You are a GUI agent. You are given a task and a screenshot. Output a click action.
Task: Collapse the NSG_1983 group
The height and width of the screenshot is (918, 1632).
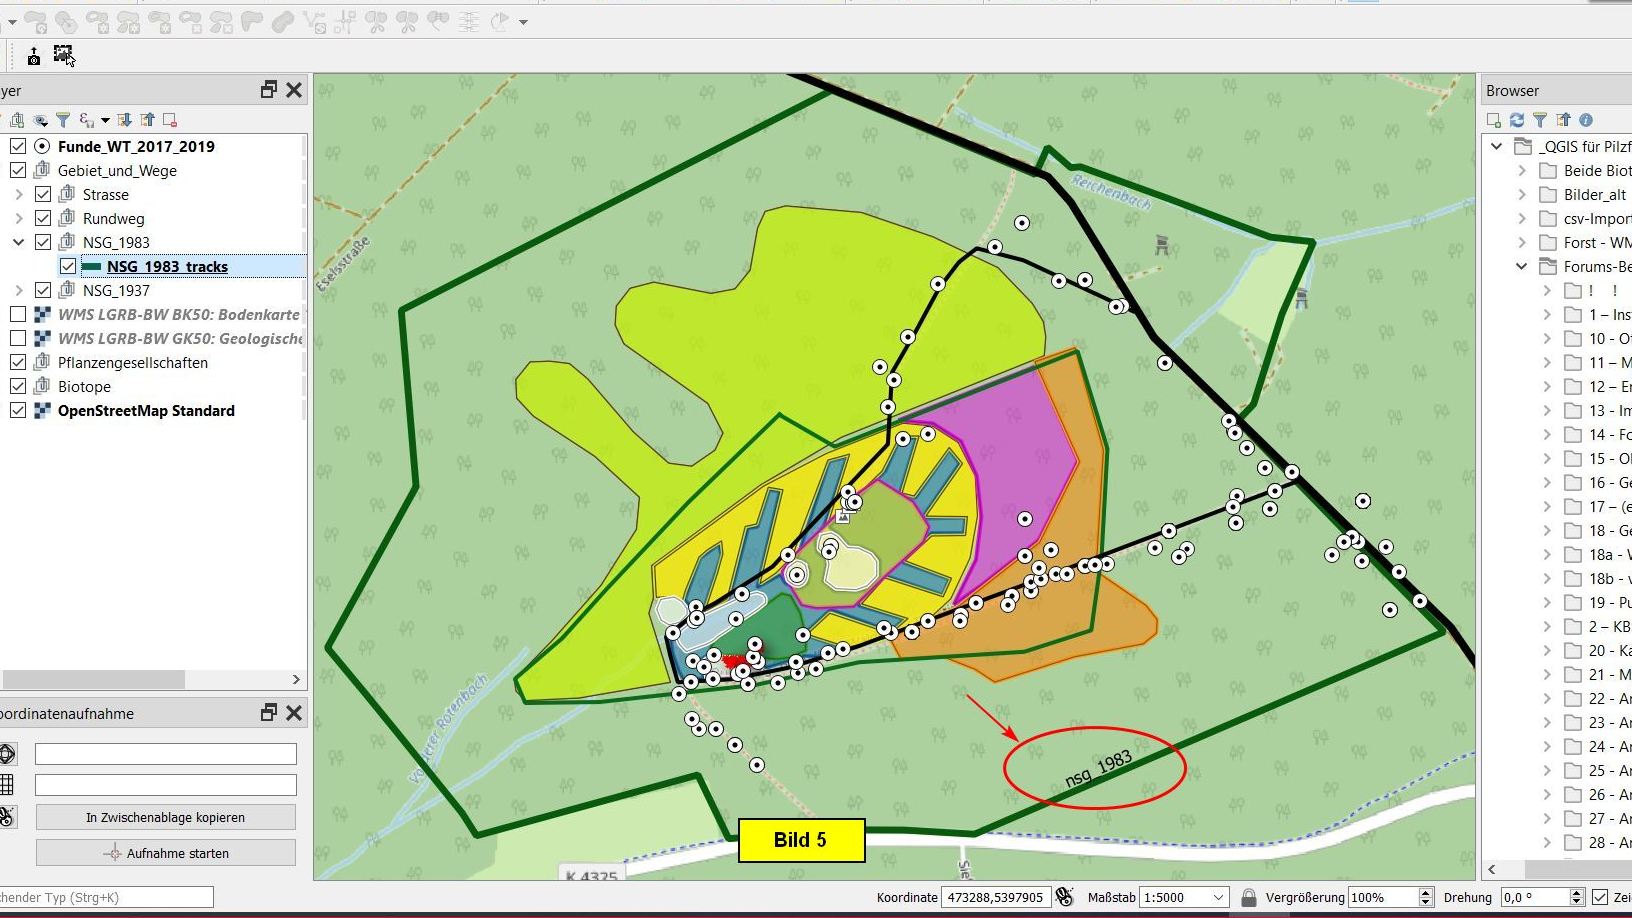18,242
